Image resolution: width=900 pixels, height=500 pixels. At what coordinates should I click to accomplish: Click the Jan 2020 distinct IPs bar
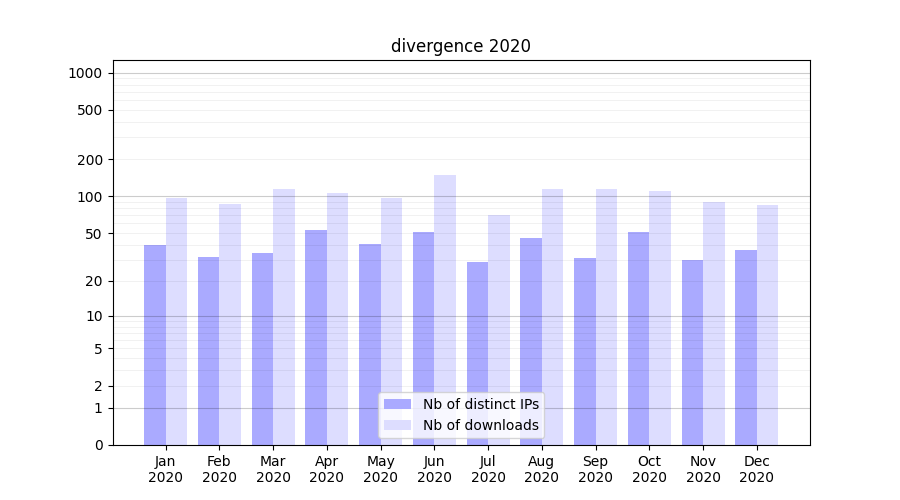155,345
